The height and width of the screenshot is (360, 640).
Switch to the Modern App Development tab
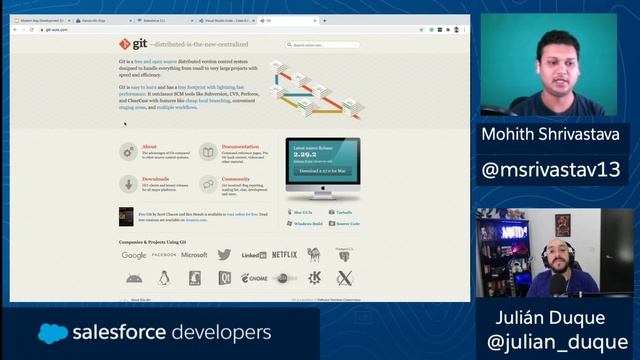pos(41,20)
